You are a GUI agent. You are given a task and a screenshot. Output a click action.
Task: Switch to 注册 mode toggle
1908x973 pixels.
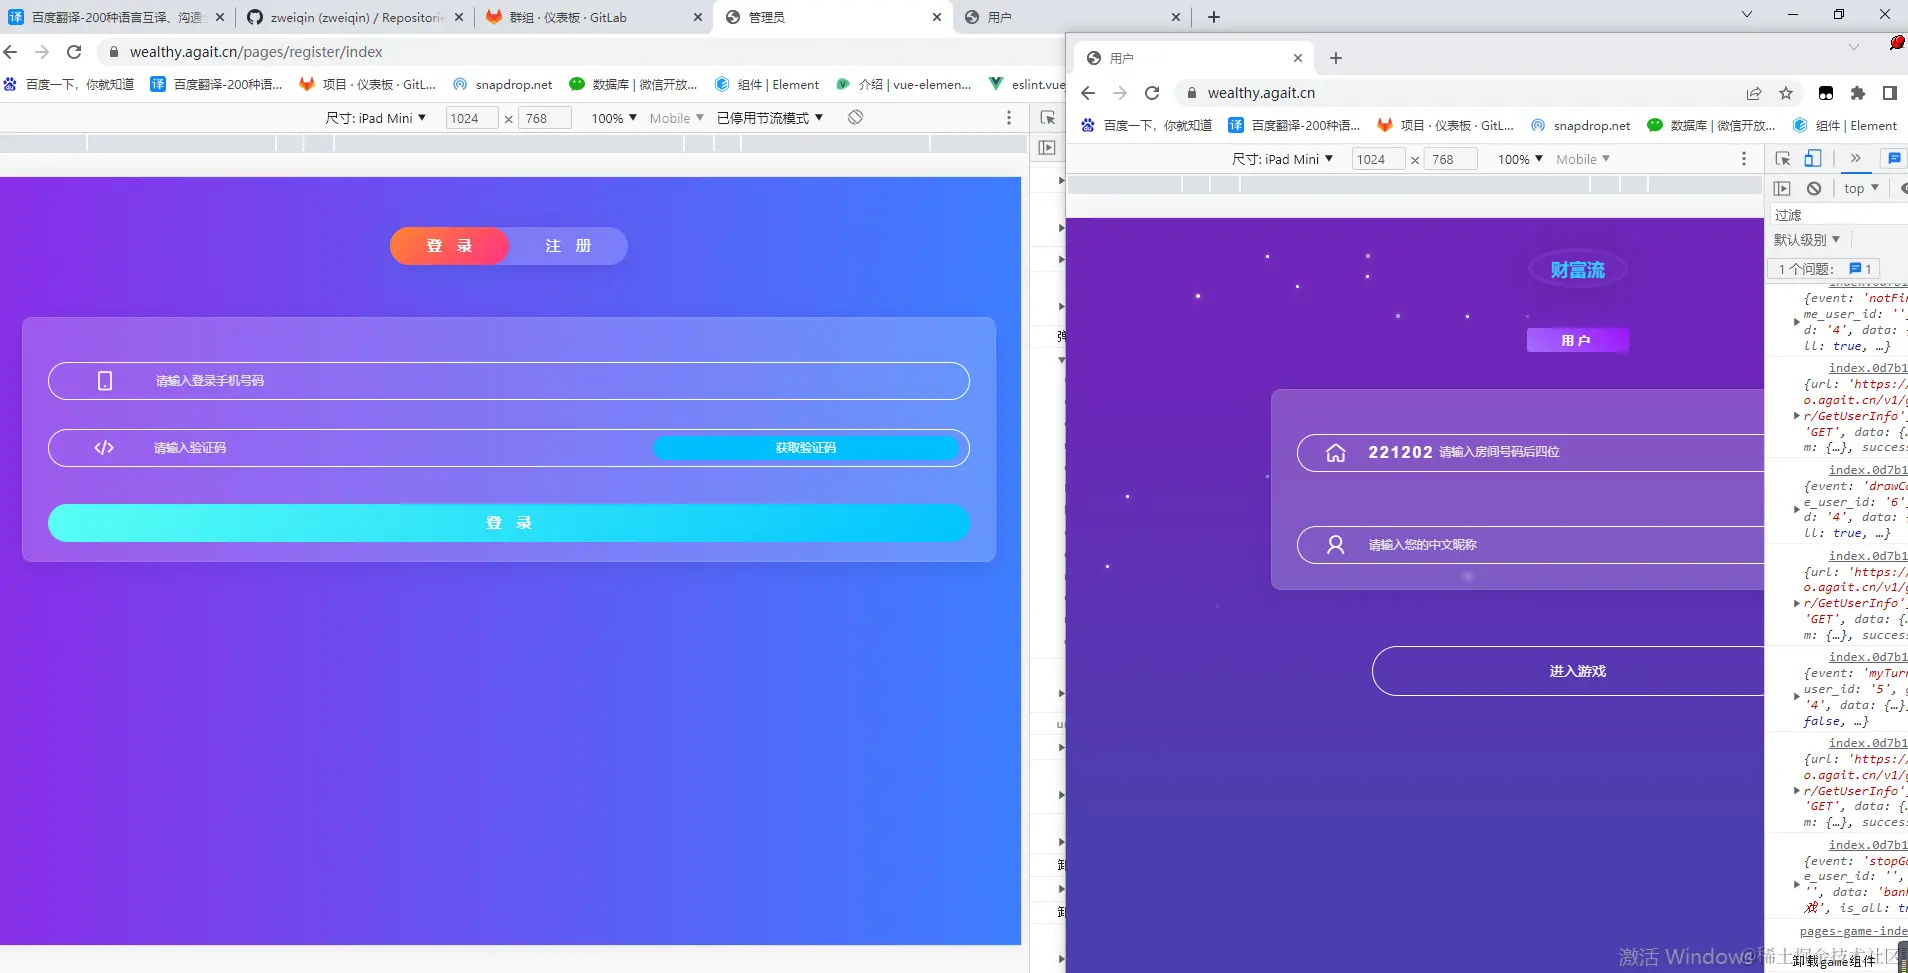pyautogui.click(x=568, y=246)
